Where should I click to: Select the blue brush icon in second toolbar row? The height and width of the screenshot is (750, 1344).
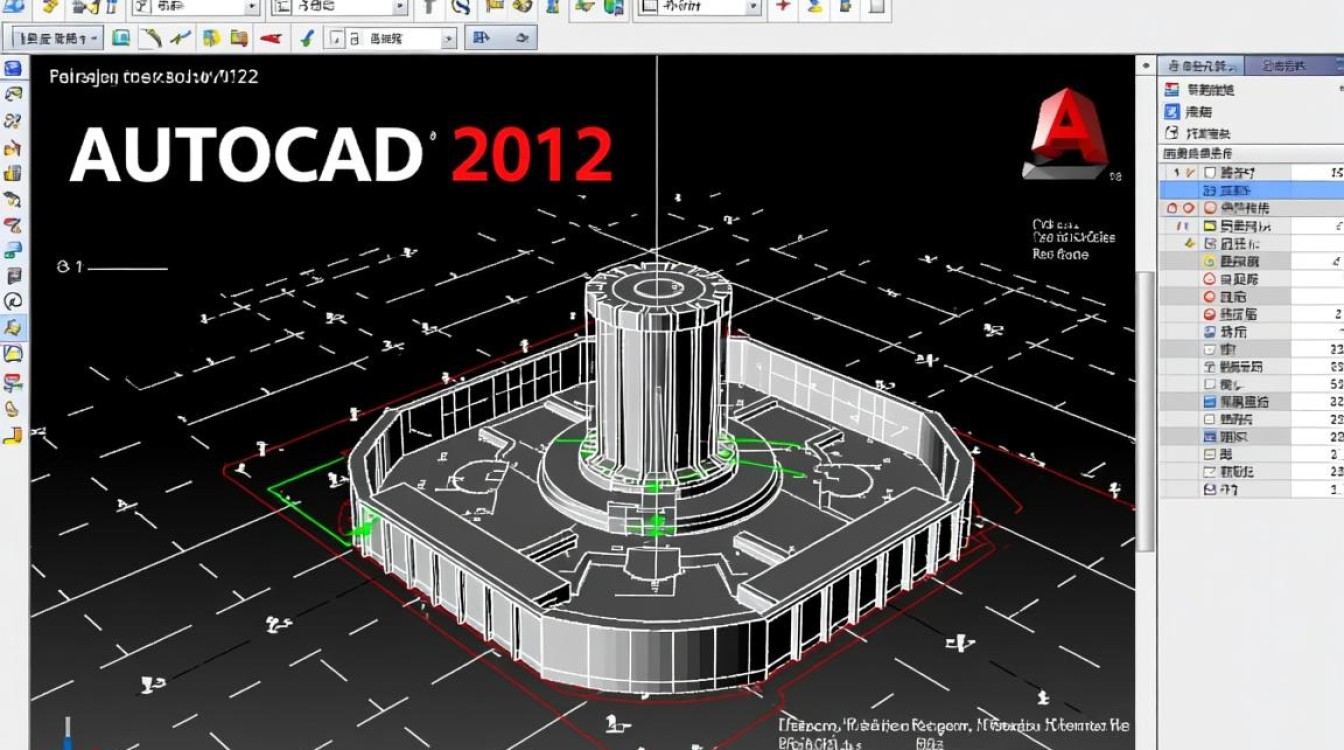307,39
